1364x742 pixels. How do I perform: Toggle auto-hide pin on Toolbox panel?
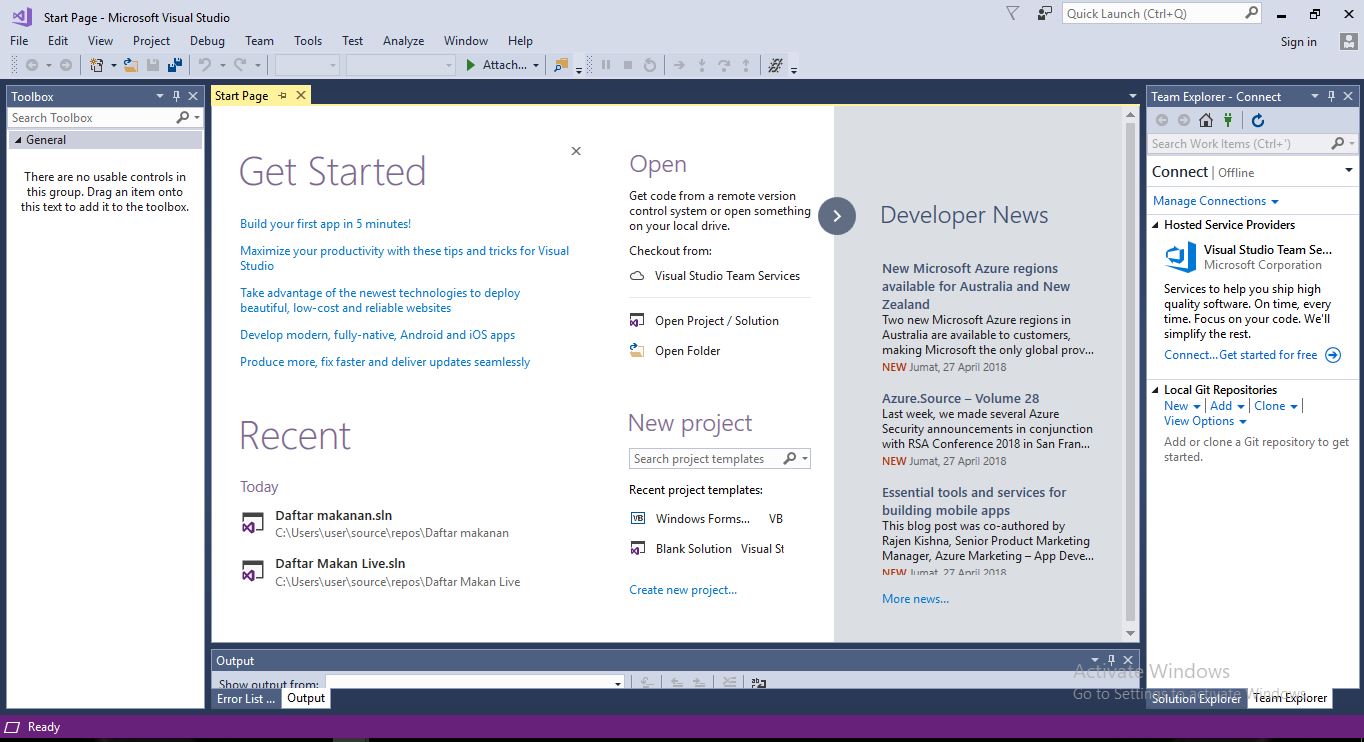[176, 96]
